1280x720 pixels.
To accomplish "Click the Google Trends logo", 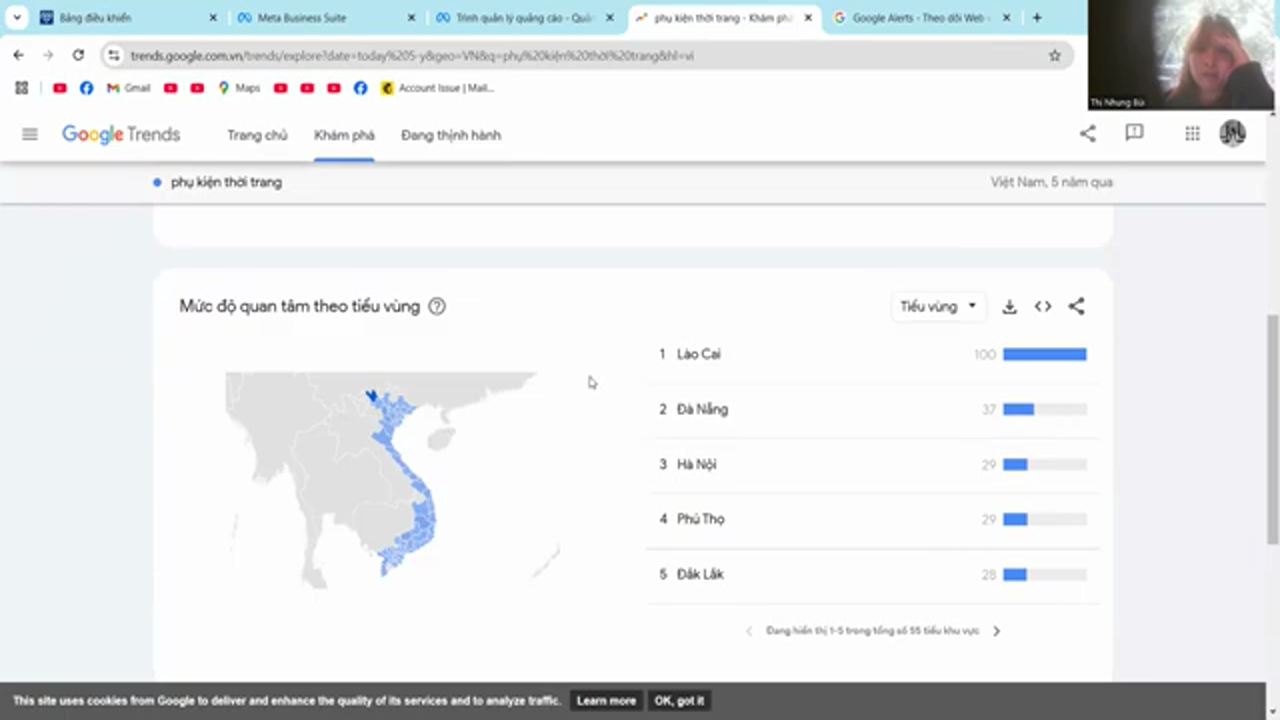I will pyautogui.click(x=121, y=134).
